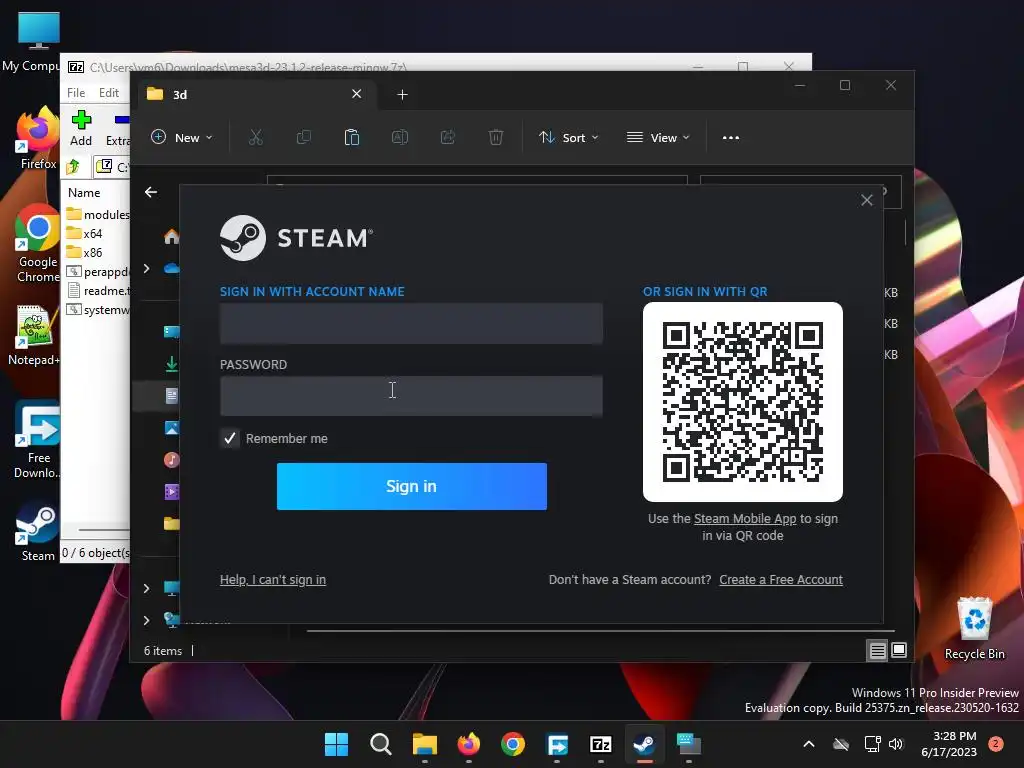The image size is (1024, 768).
Task: Open the taskbar clock and date
Action: point(949,744)
